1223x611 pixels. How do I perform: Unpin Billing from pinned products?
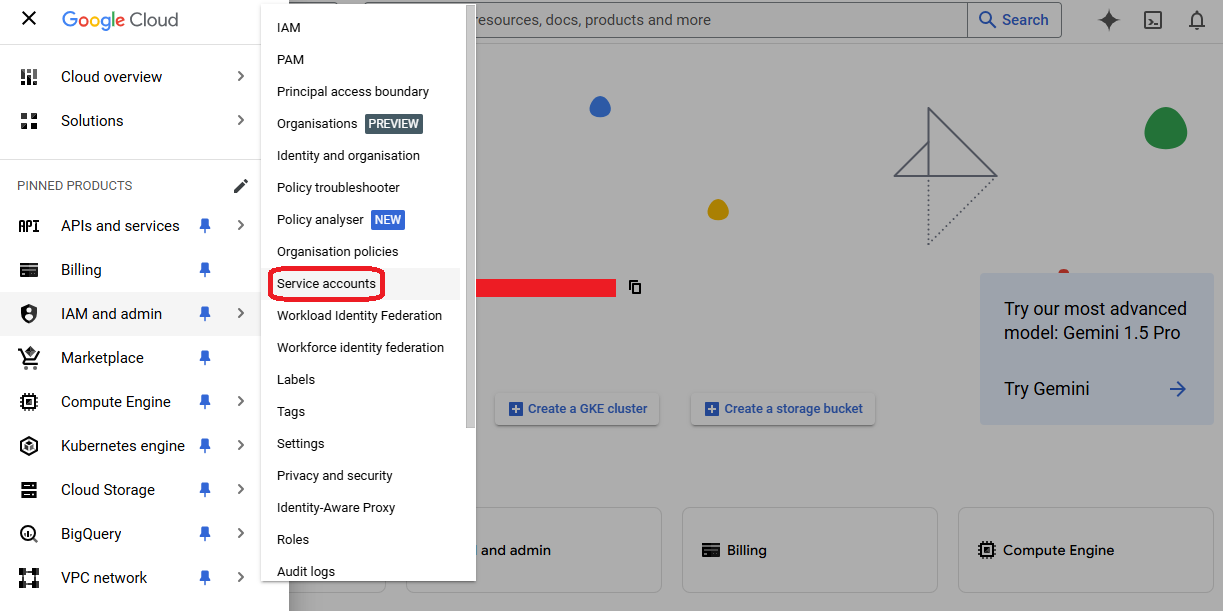(x=205, y=270)
